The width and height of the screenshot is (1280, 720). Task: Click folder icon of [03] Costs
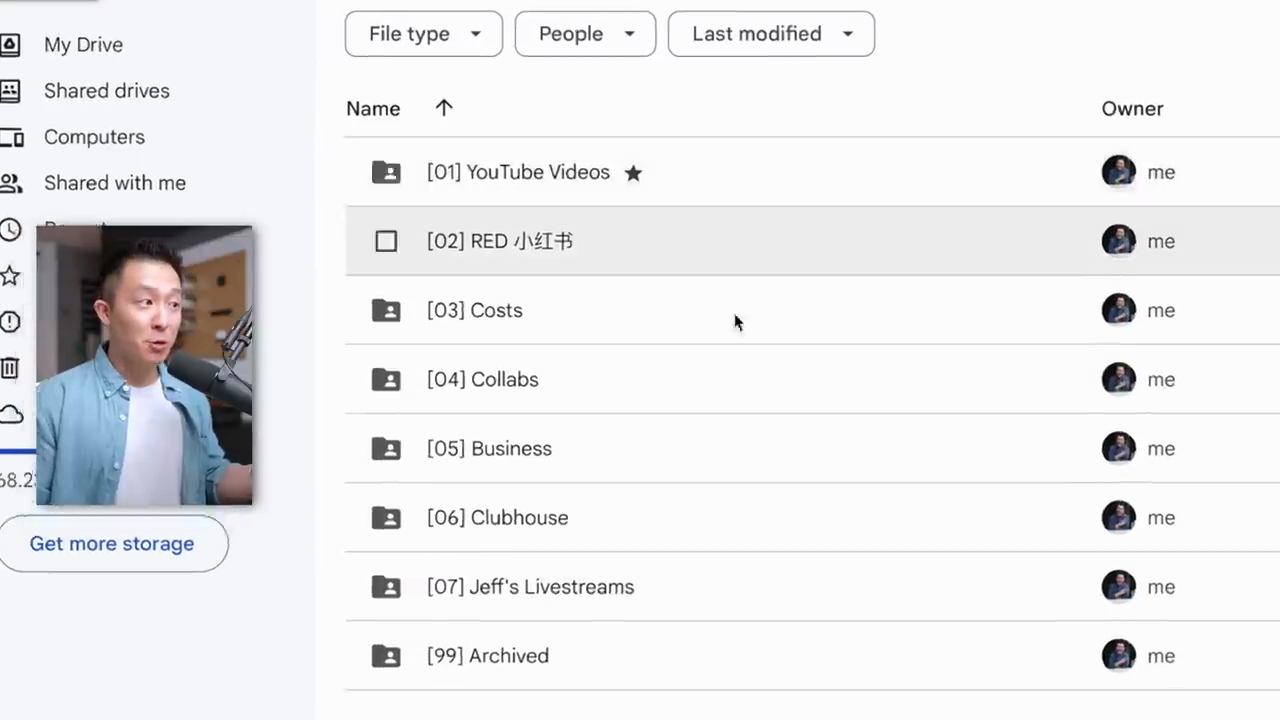[386, 310]
